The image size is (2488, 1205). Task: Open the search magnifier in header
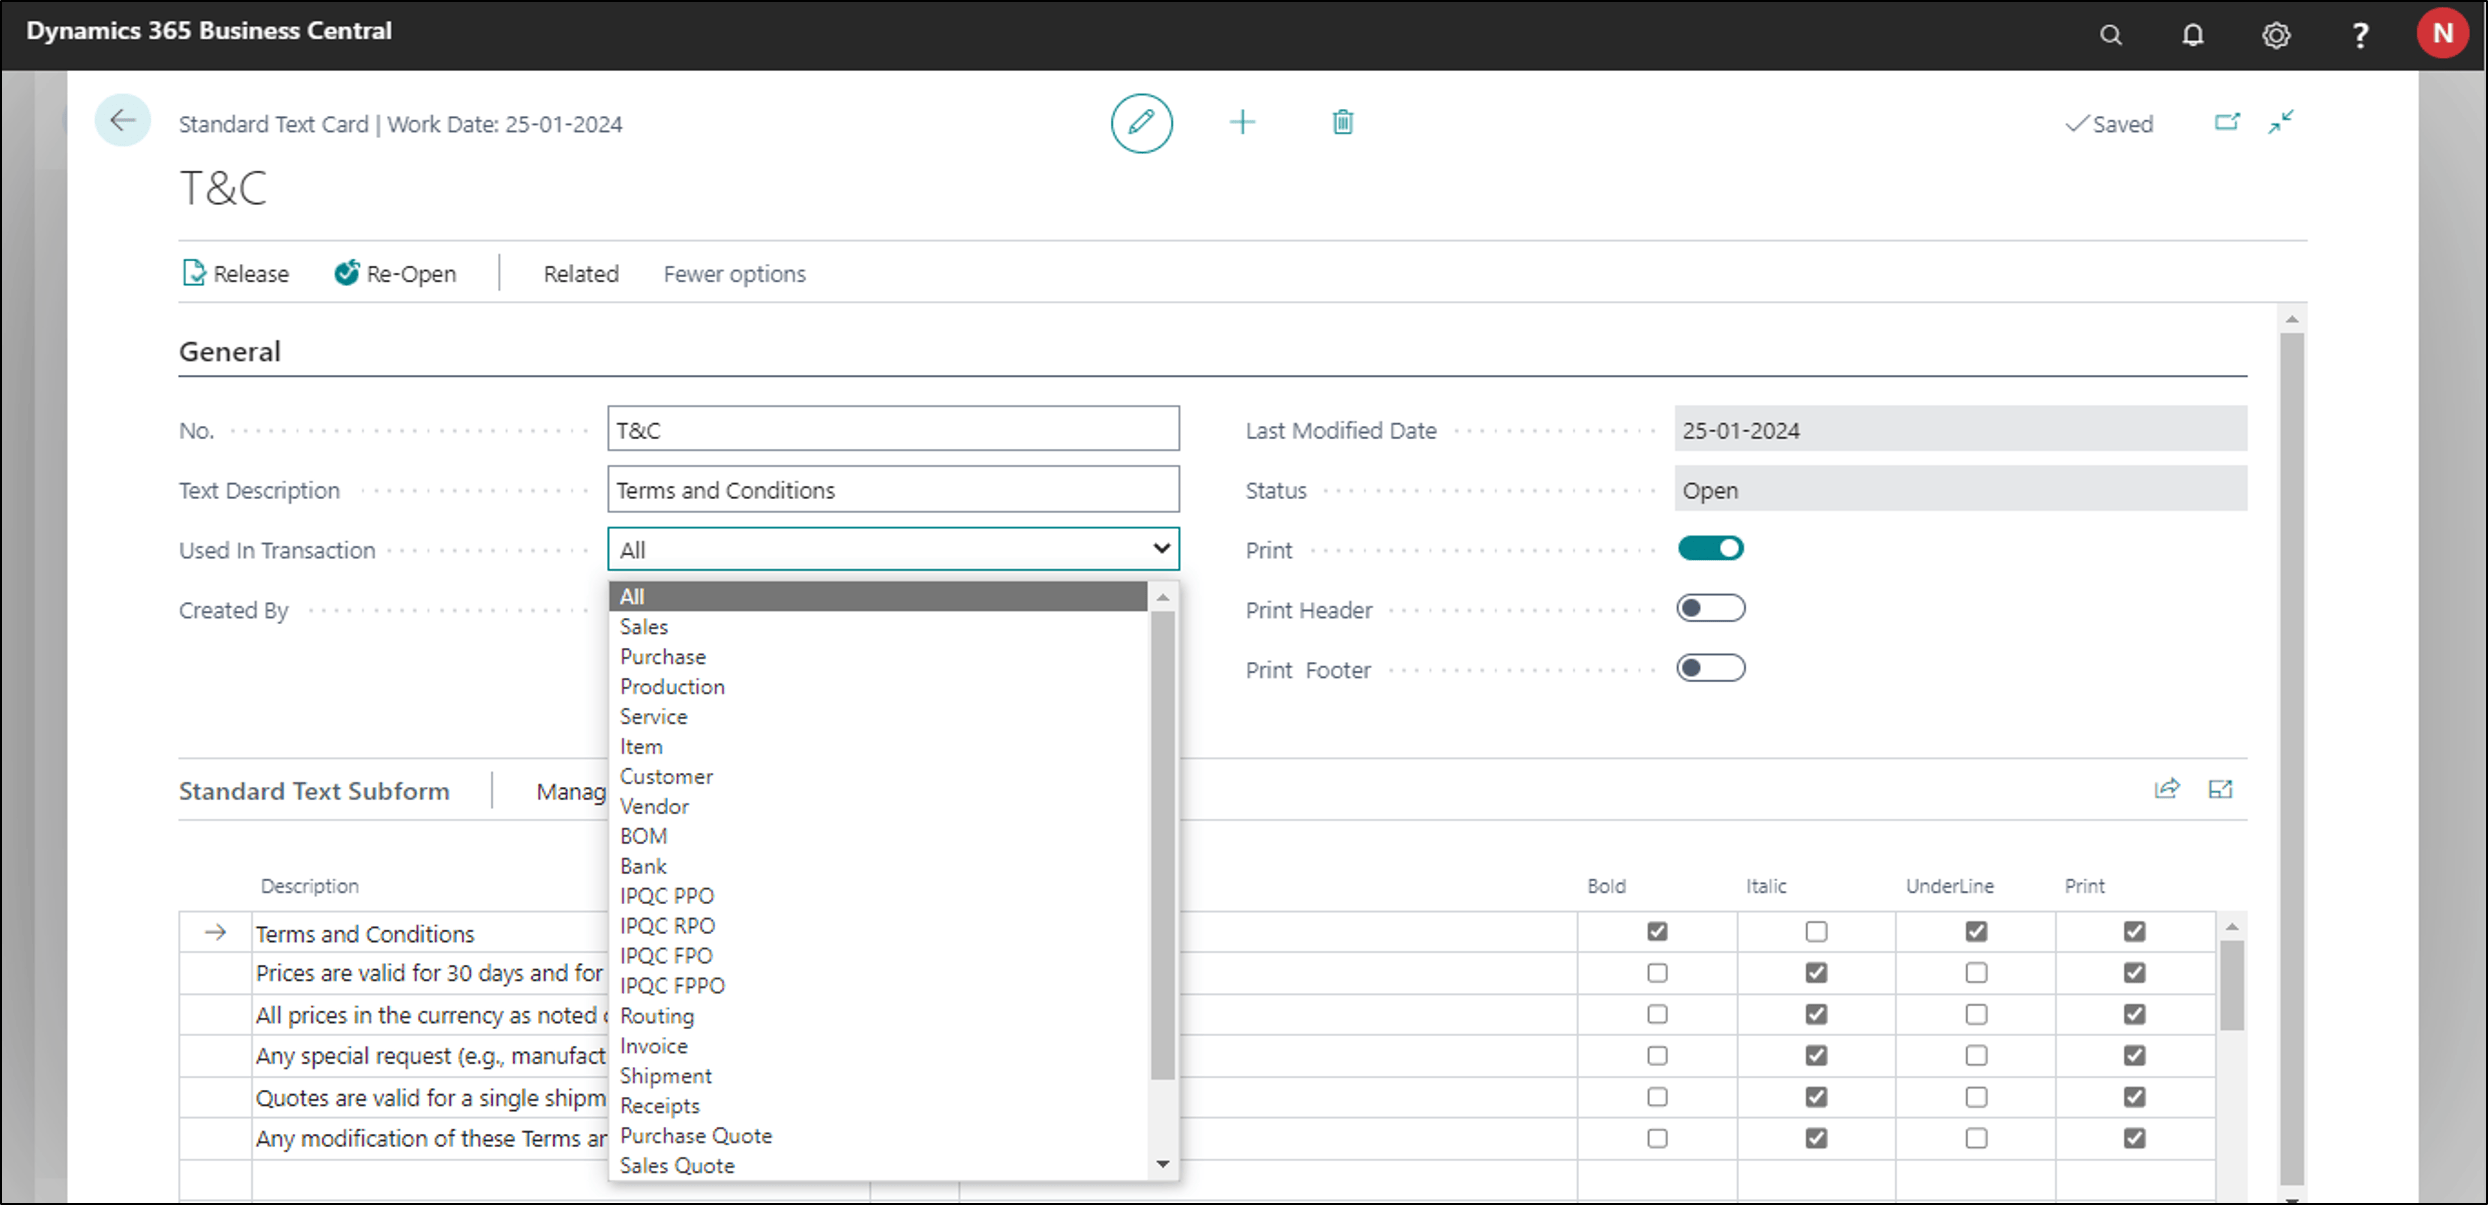2110,35
